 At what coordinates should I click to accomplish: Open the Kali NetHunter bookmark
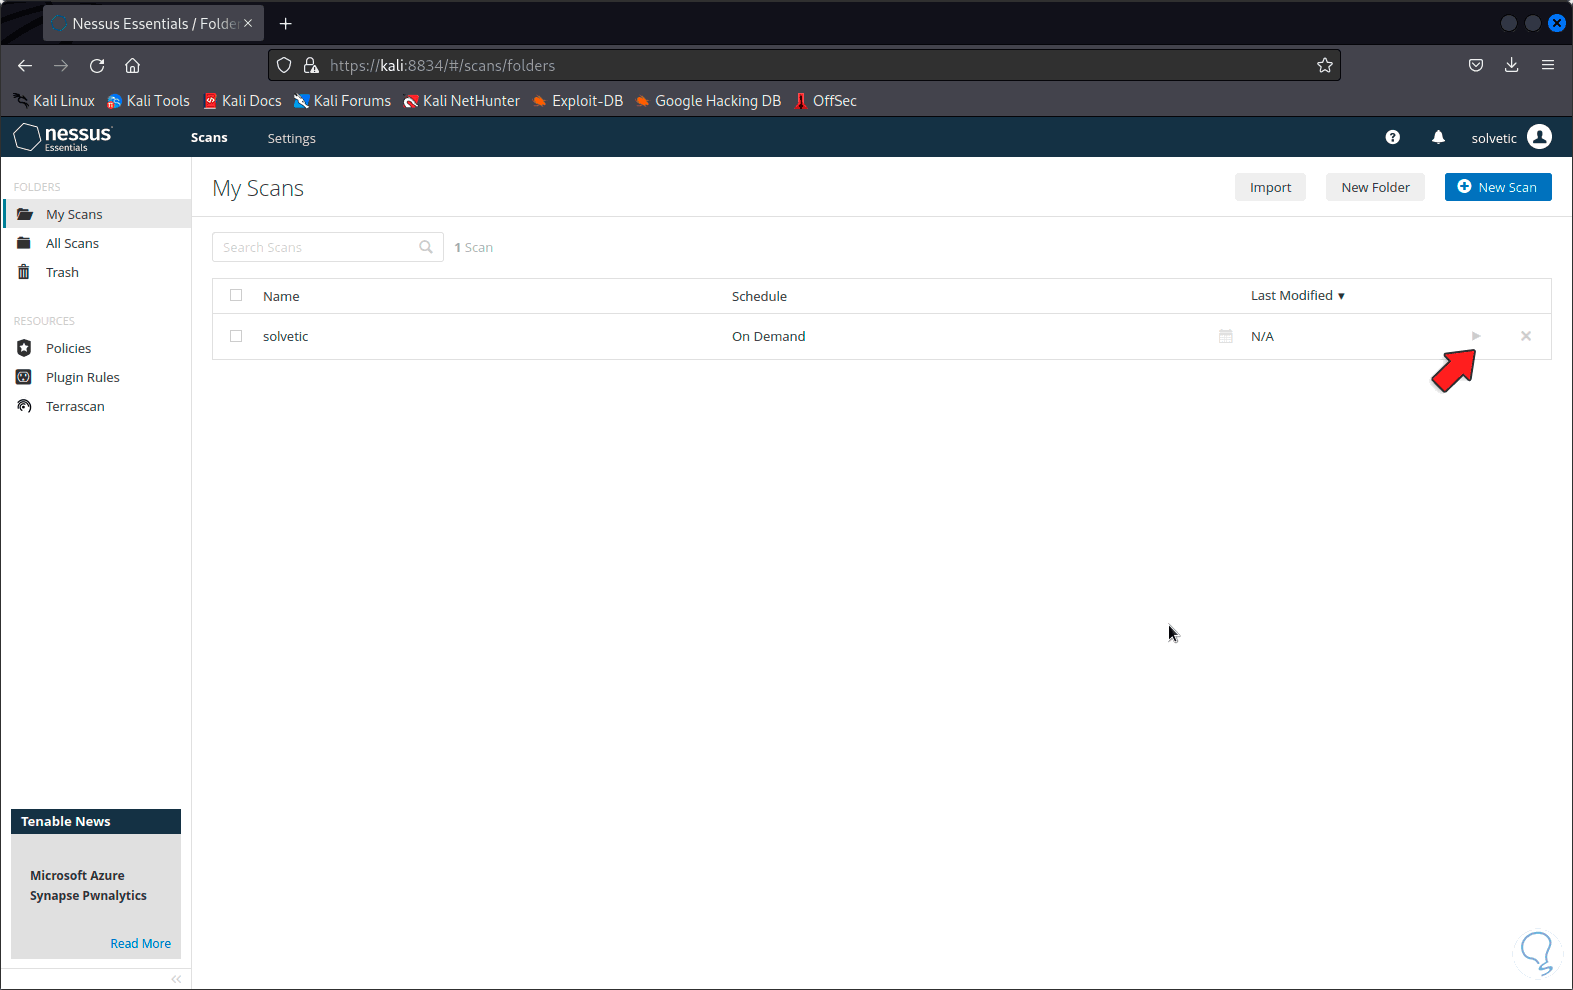tap(461, 101)
